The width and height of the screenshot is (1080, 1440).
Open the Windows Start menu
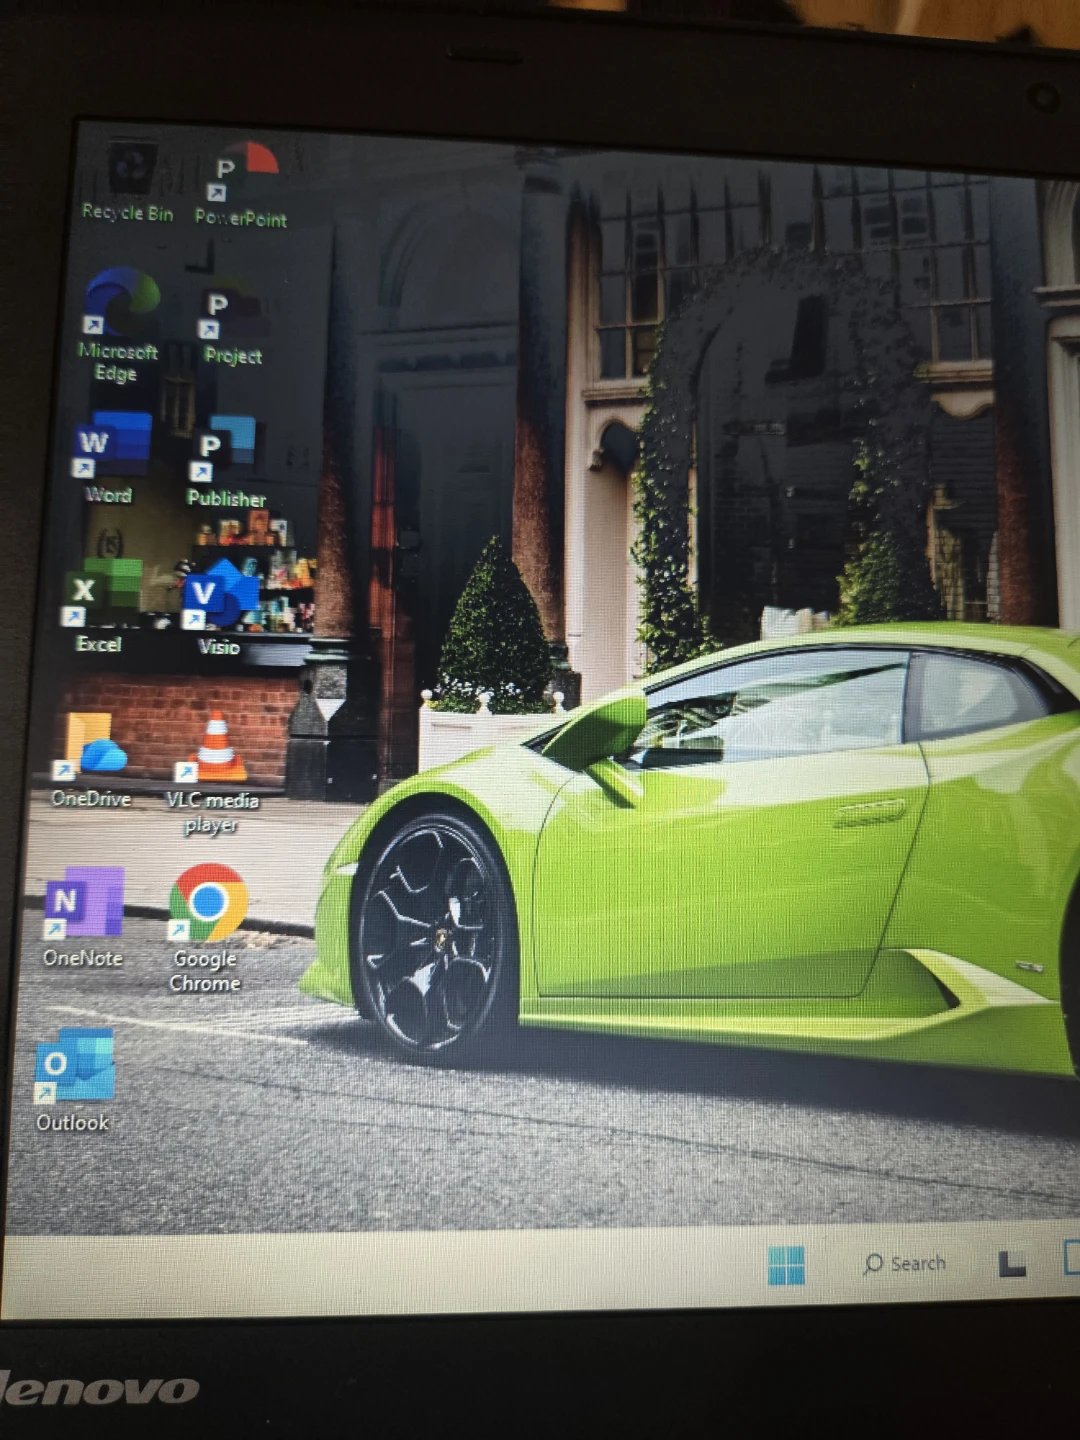click(x=786, y=1265)
